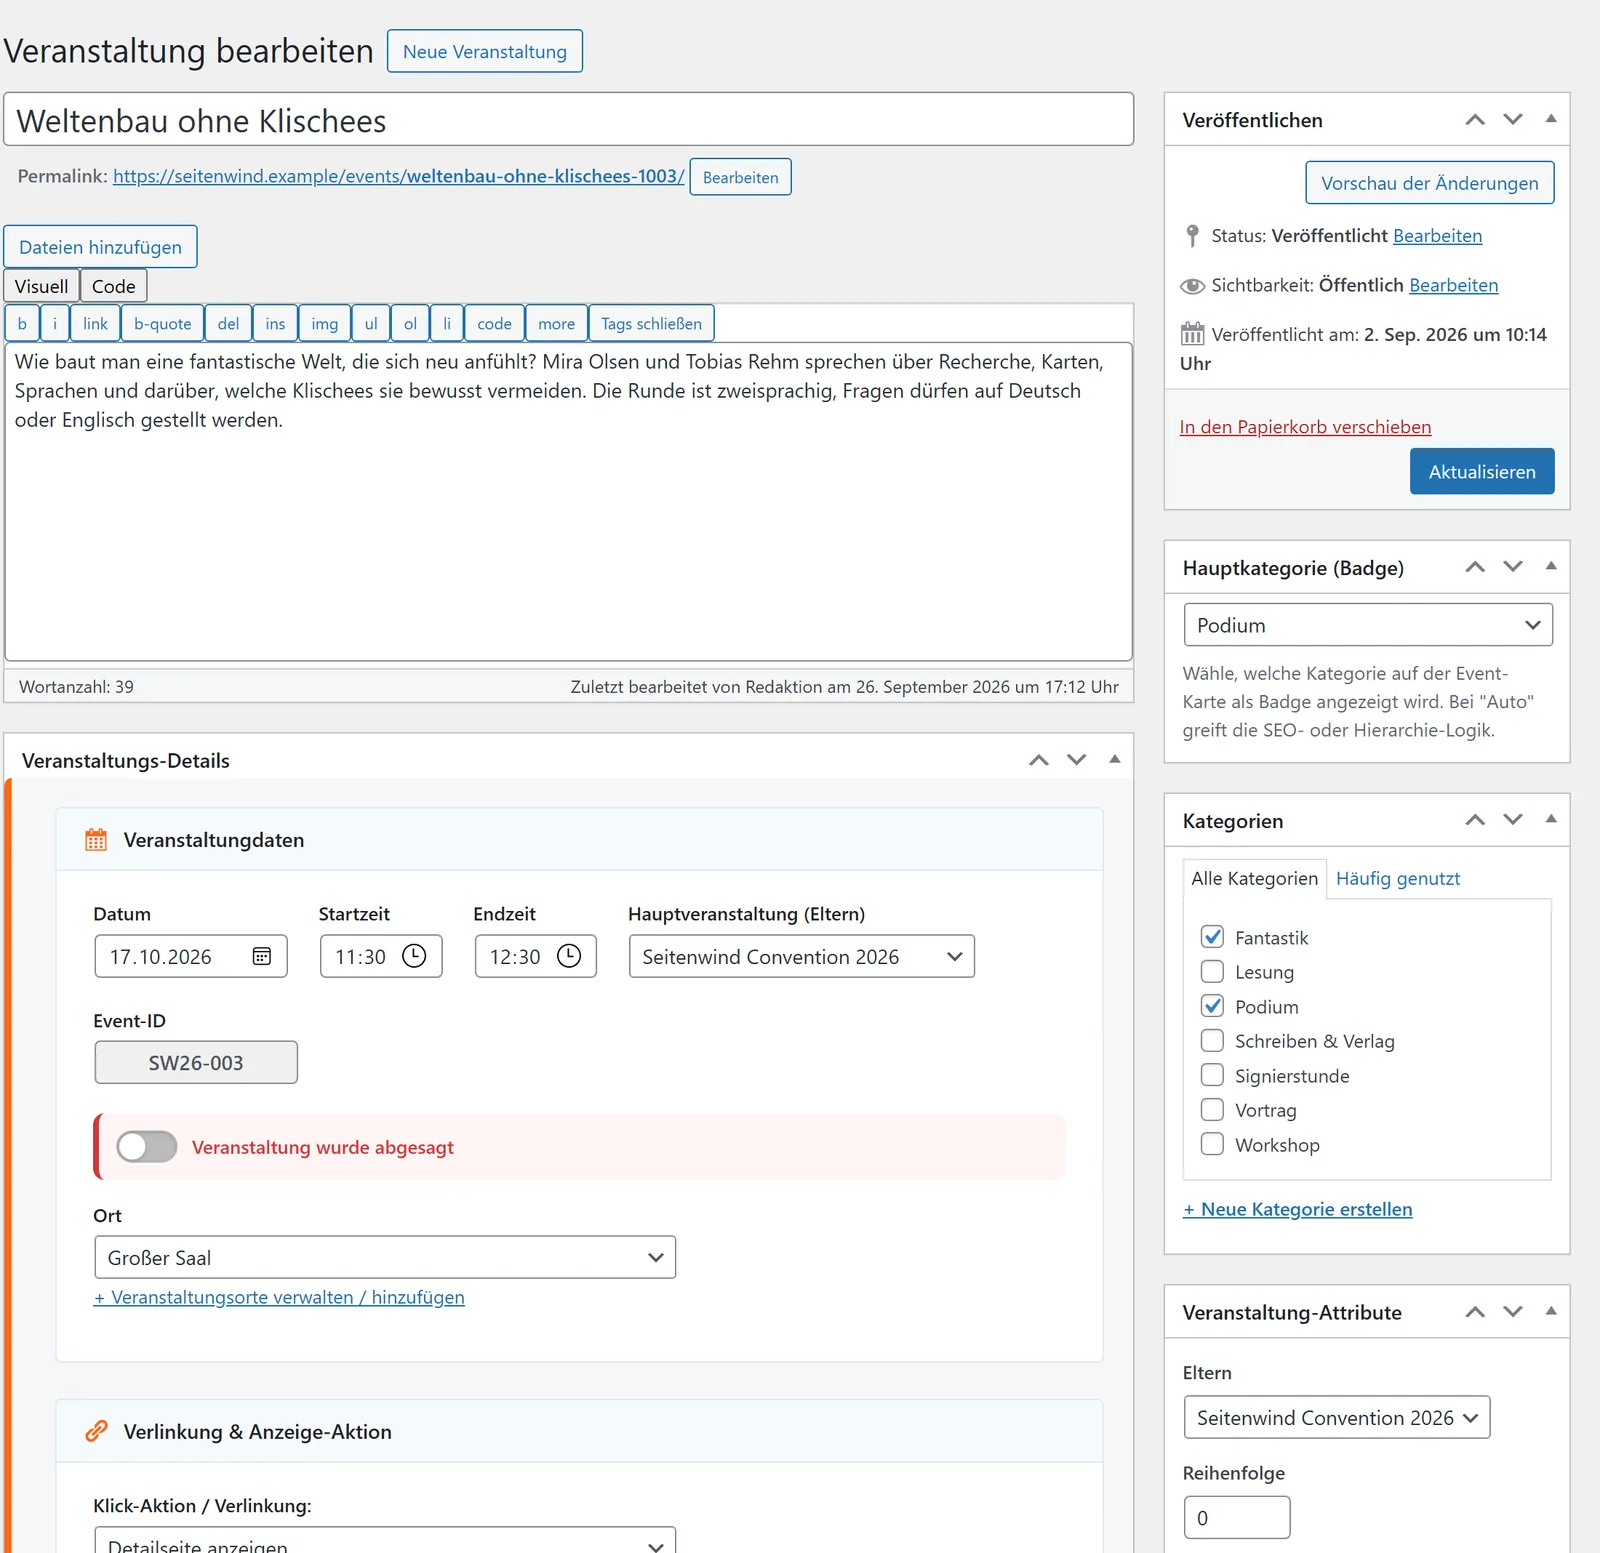Move Kategorien panel up arrow
The image size is (1600, 1553).
[1475, 820]
